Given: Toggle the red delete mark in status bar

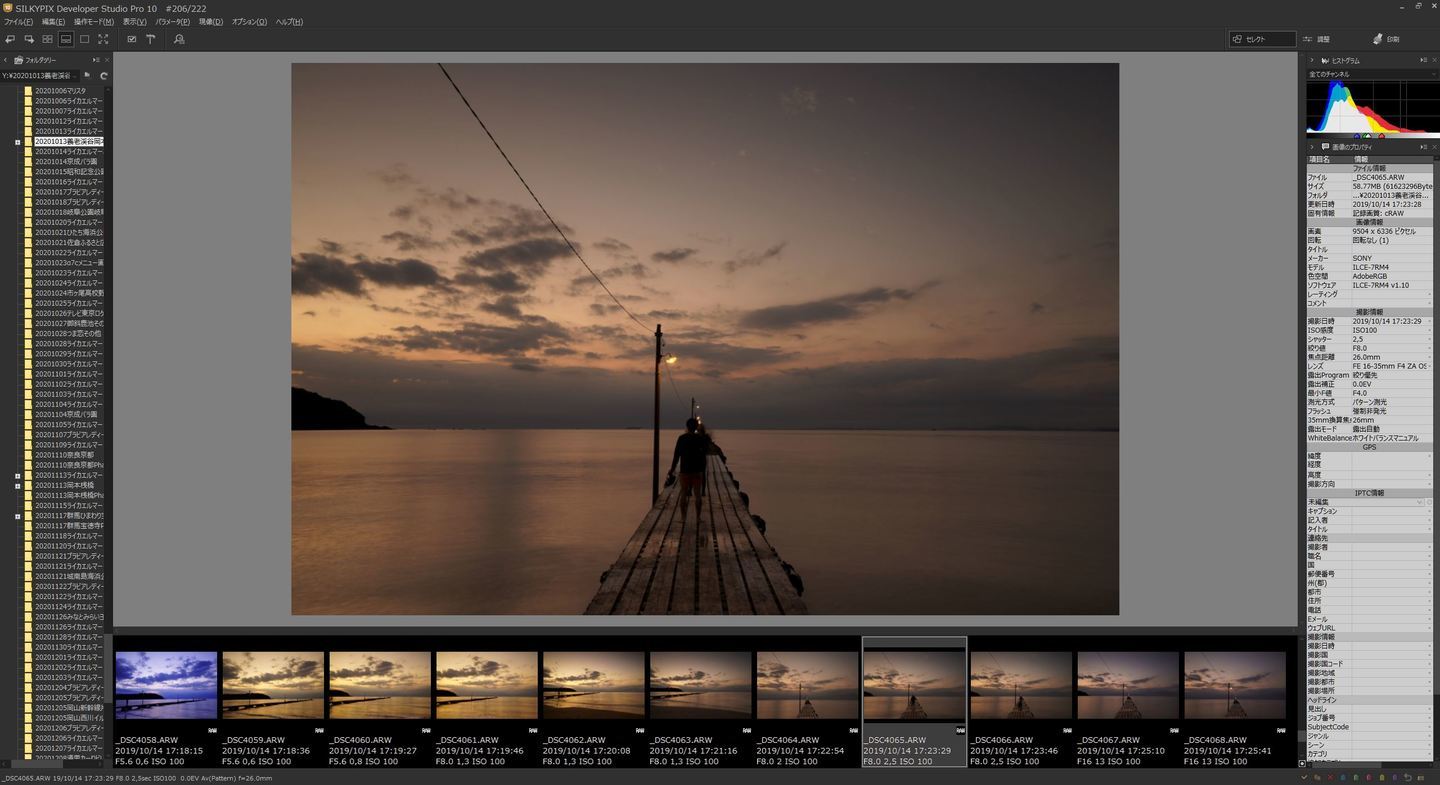Looking at the screenshot, I should tap(1329, 777).
